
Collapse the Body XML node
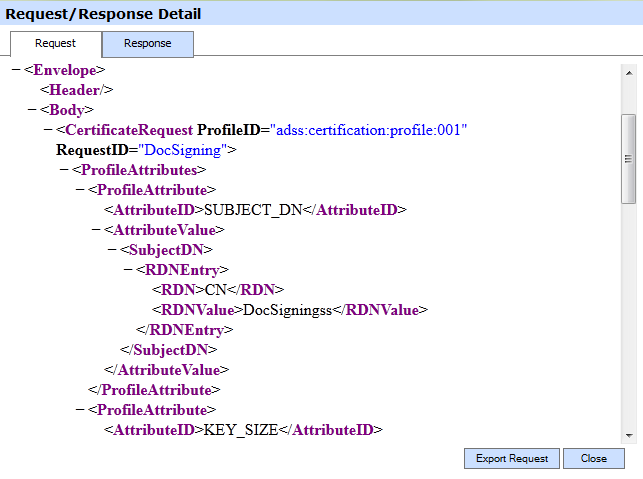click(x=32, y=110)
